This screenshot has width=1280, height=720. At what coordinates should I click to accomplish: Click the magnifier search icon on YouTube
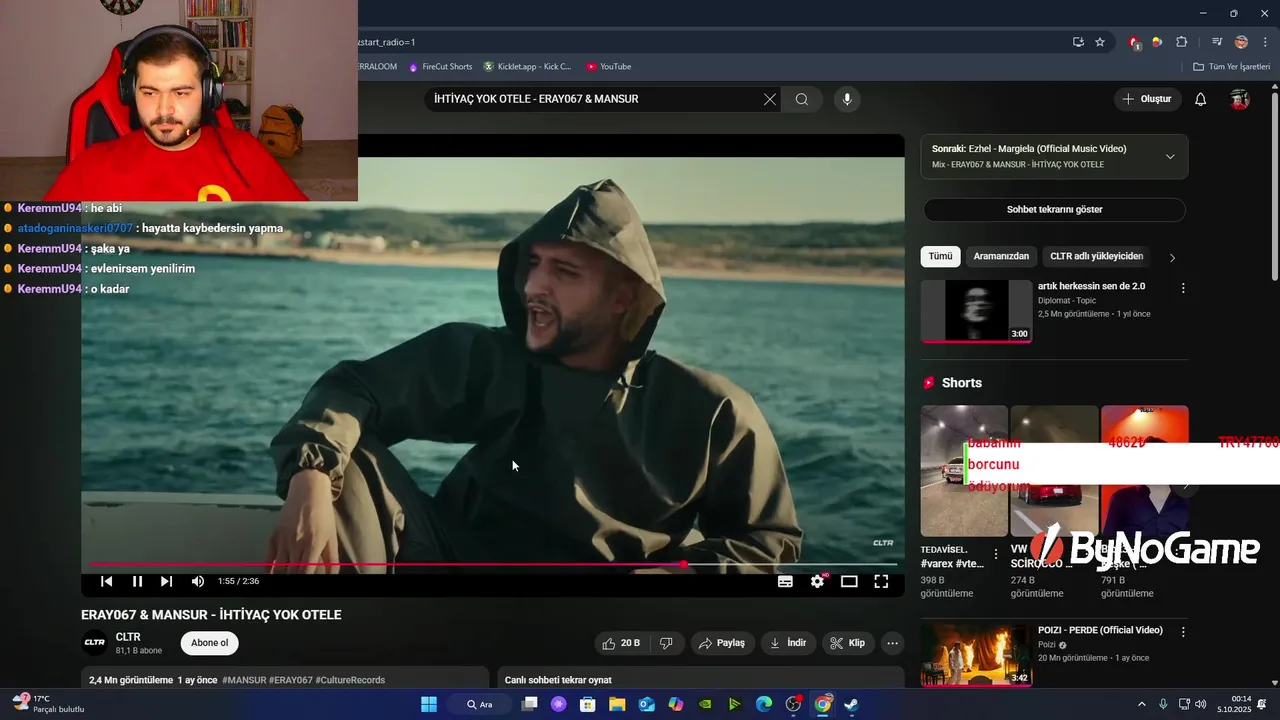(802, 99)
